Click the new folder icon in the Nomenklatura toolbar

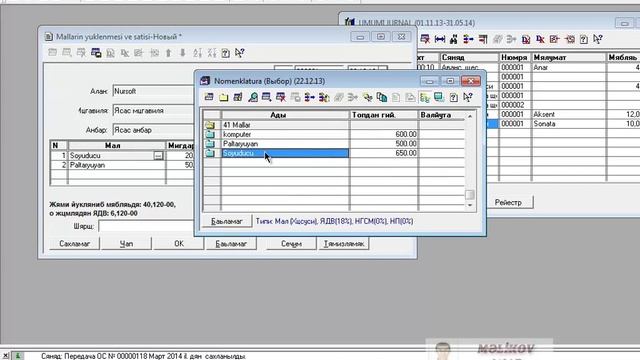coord(223,97)
